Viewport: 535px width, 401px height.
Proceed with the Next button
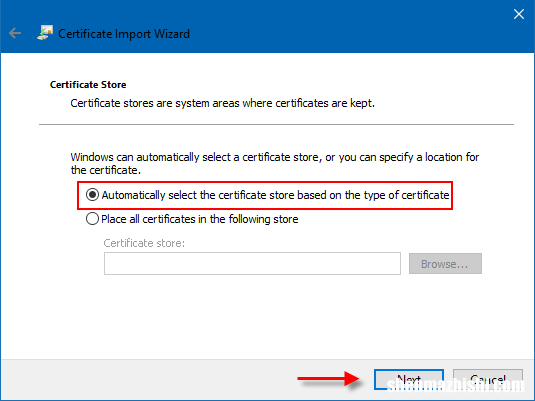[409, 379]
